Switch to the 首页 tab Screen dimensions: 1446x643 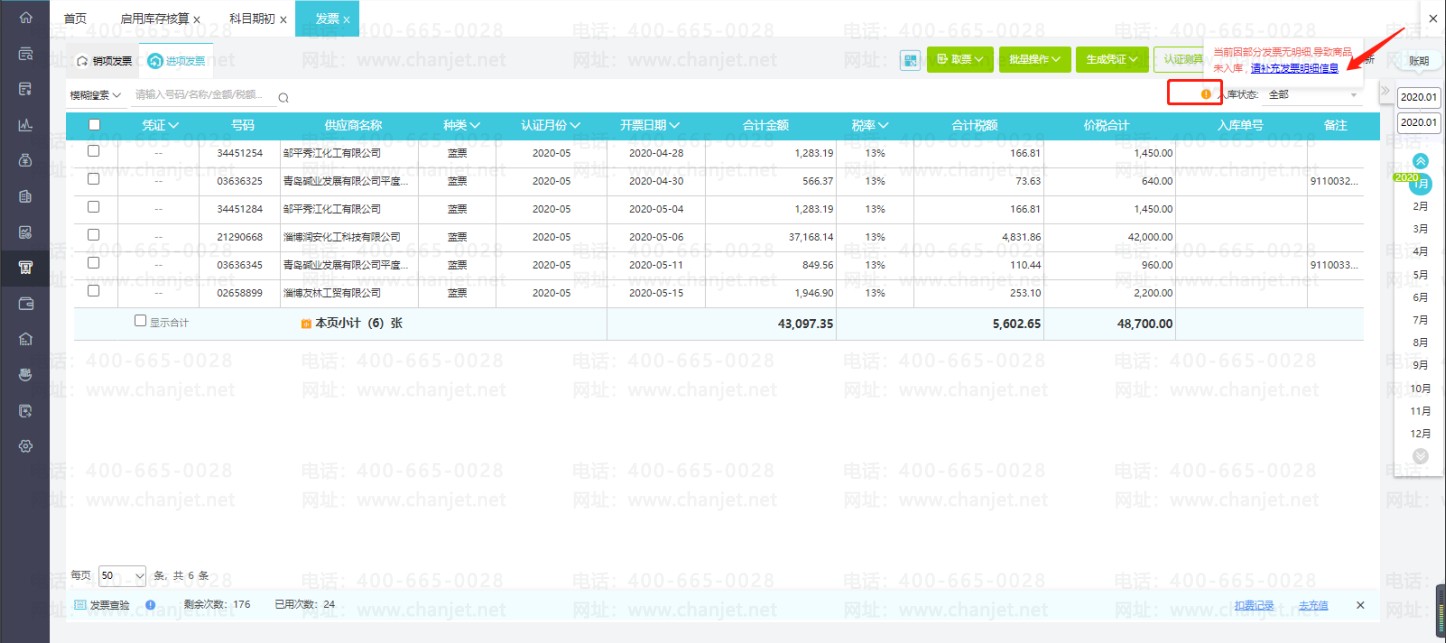[x=75, y=19]
